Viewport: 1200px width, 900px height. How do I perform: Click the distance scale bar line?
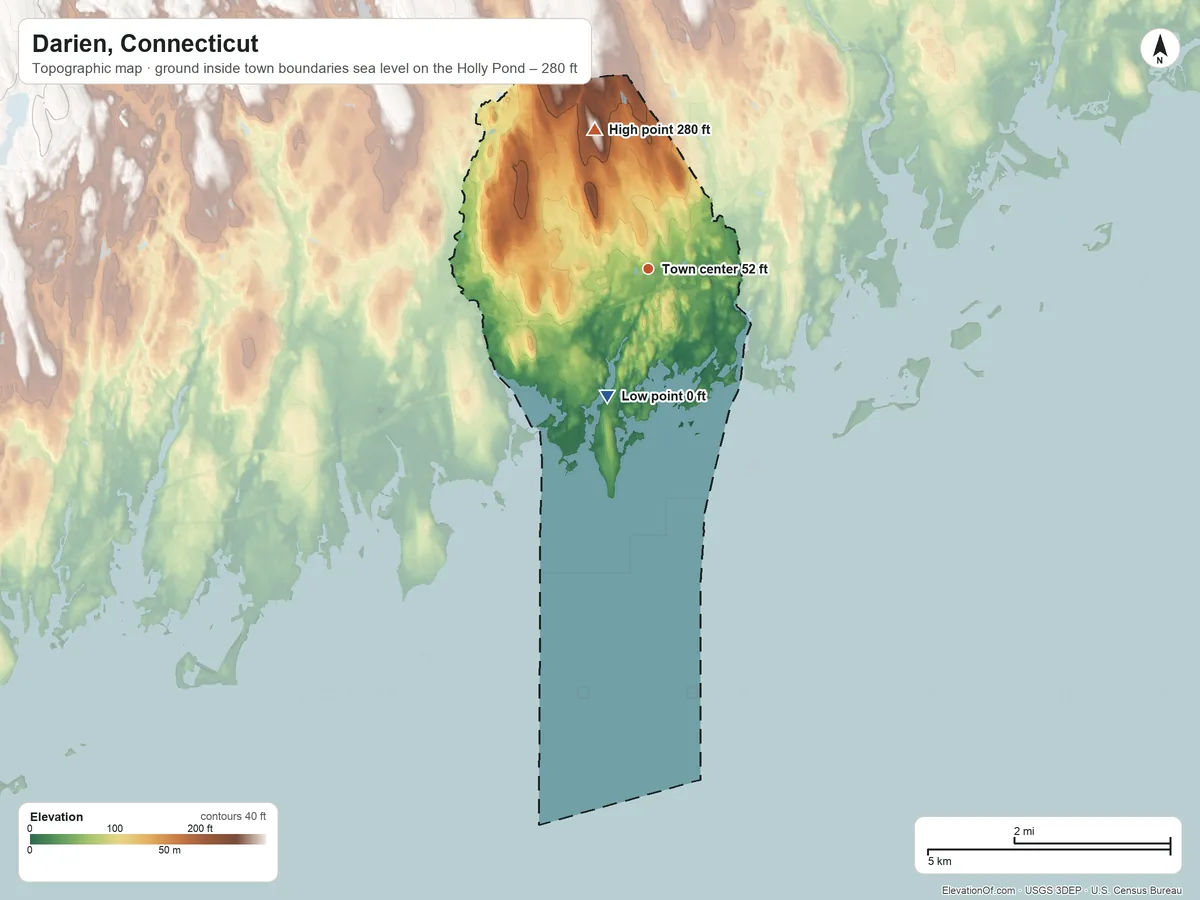pyautogui.click(x=1049, y=848)
